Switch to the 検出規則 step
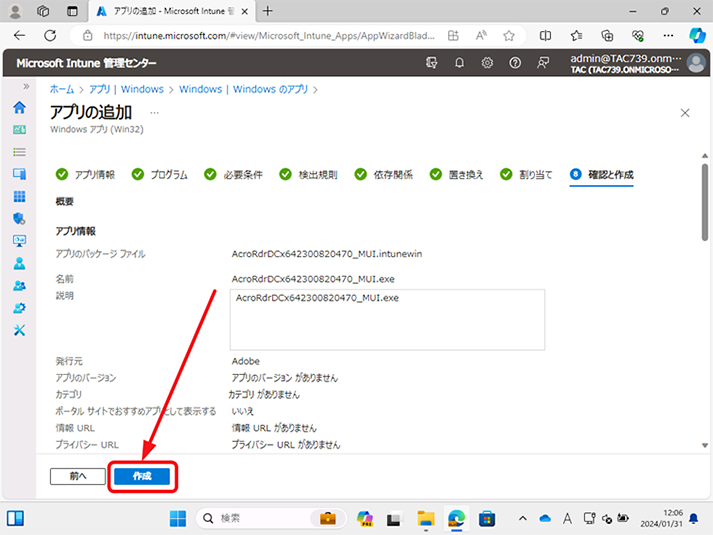This screenshot has height=535, width=713. coord(308,175)
